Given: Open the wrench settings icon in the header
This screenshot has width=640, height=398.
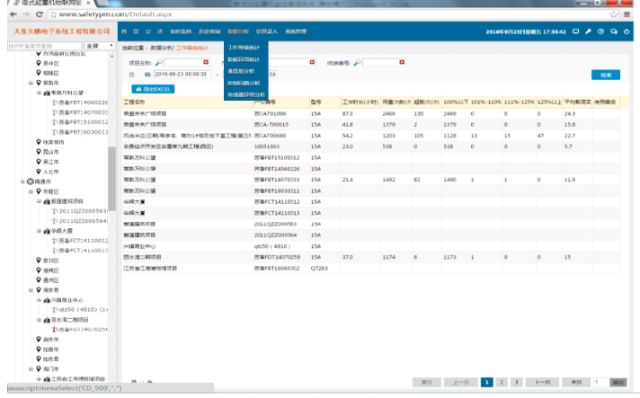Looking at the screenshot, I should 588,31.
